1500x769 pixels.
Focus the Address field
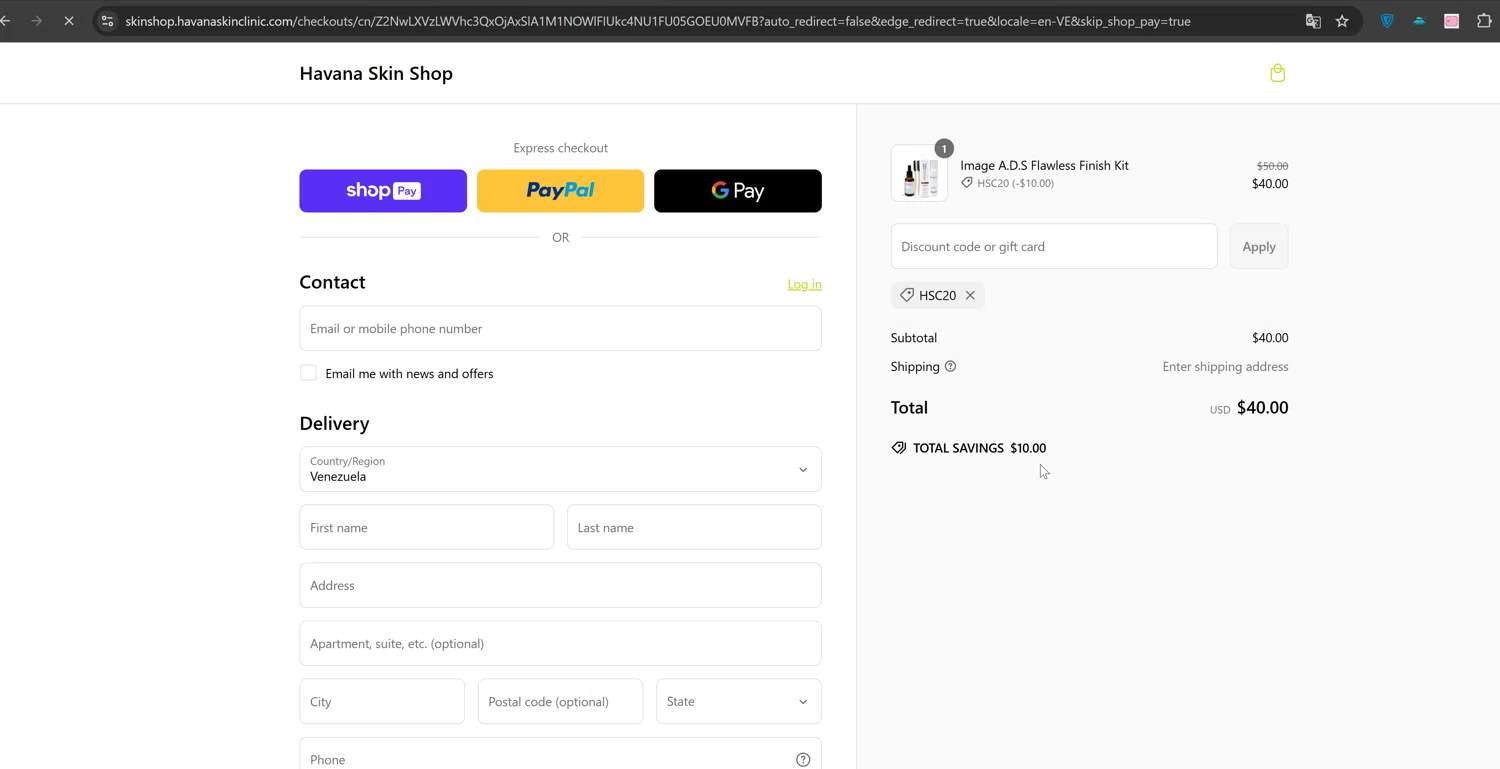[x=560, y=585]
